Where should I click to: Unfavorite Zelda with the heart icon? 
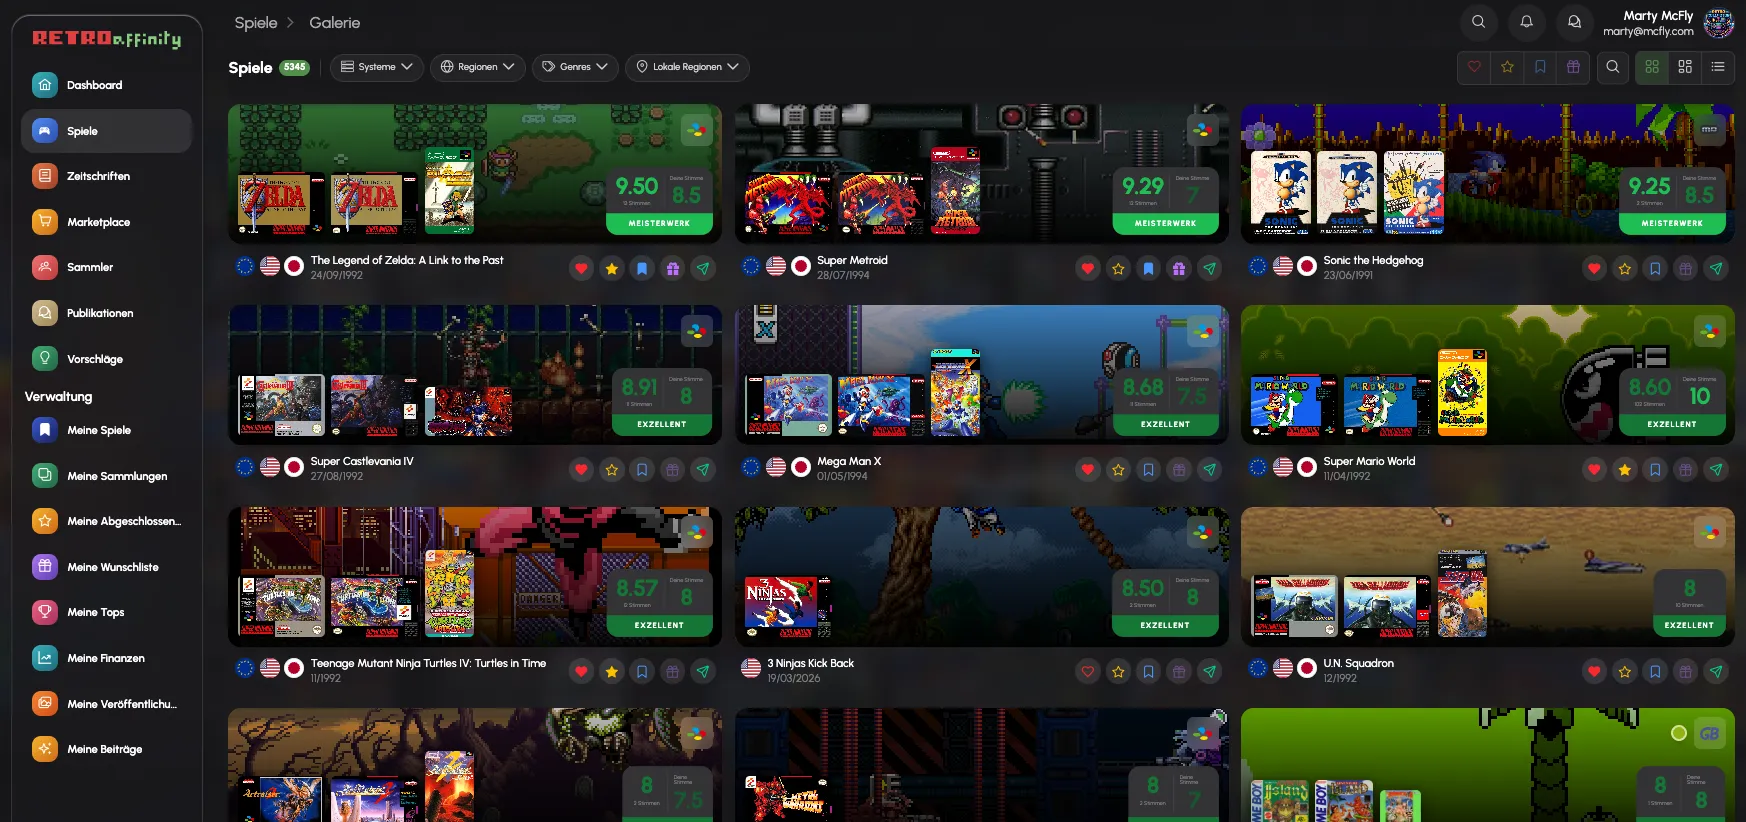pyautogui.click(x=581, y=268)
